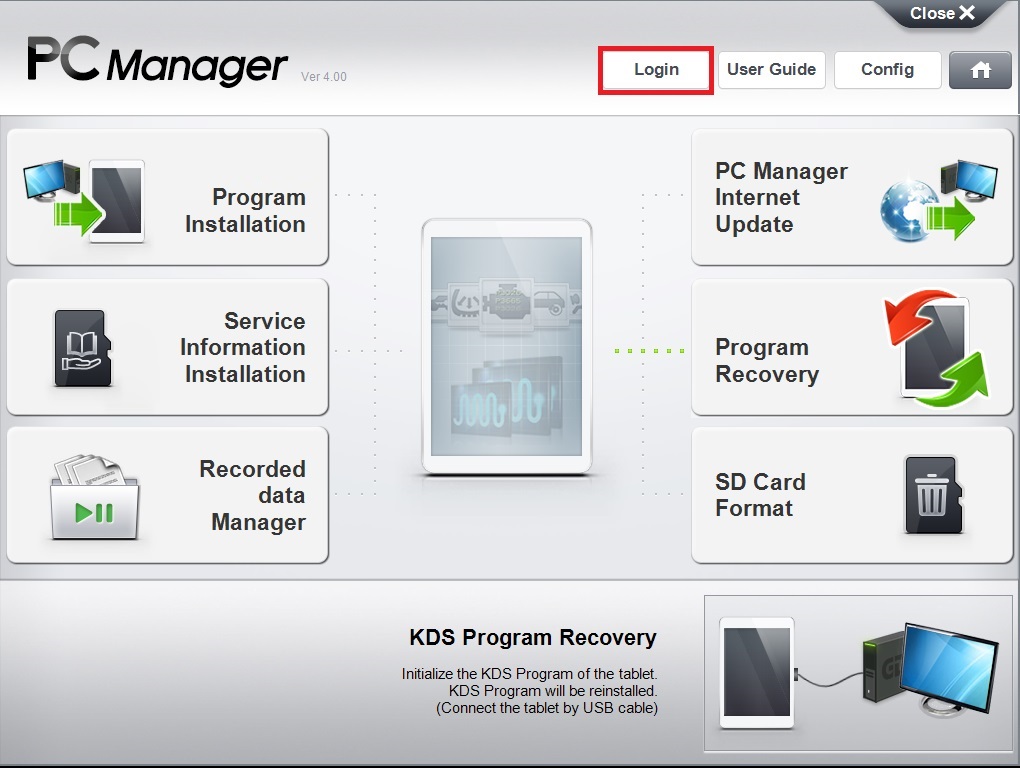Open Recorded data Manager label
Screen dimensions: 1020x768
coord(252,496)
